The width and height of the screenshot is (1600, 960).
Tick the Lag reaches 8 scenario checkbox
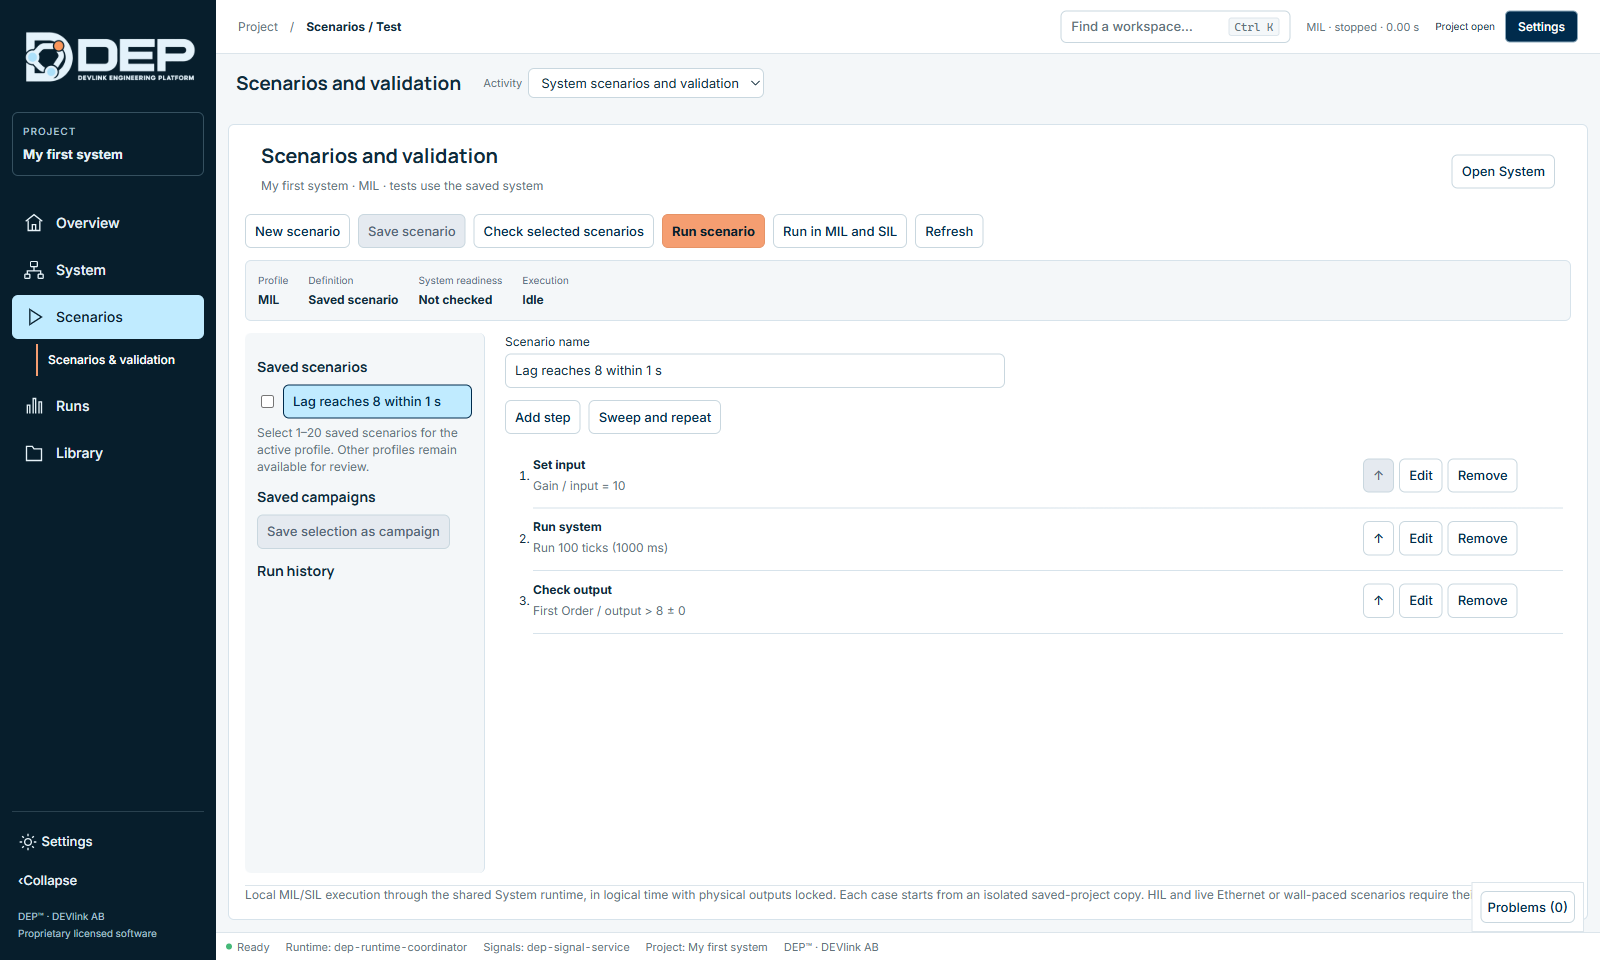[x=267, y=402]
